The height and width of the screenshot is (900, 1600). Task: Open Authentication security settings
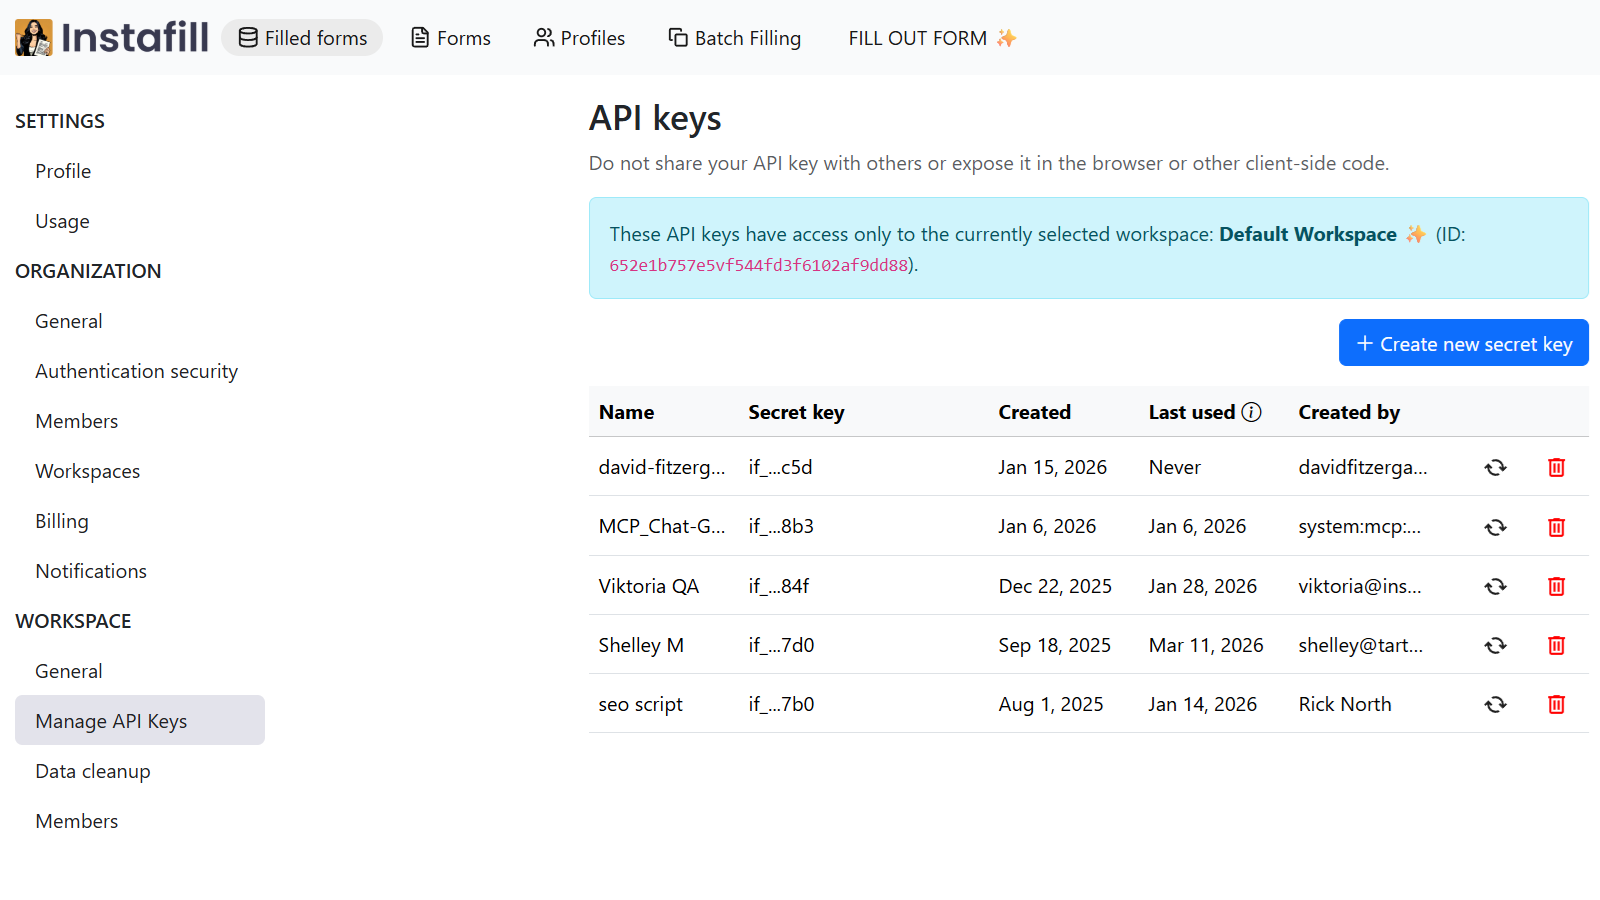(136, 371)
